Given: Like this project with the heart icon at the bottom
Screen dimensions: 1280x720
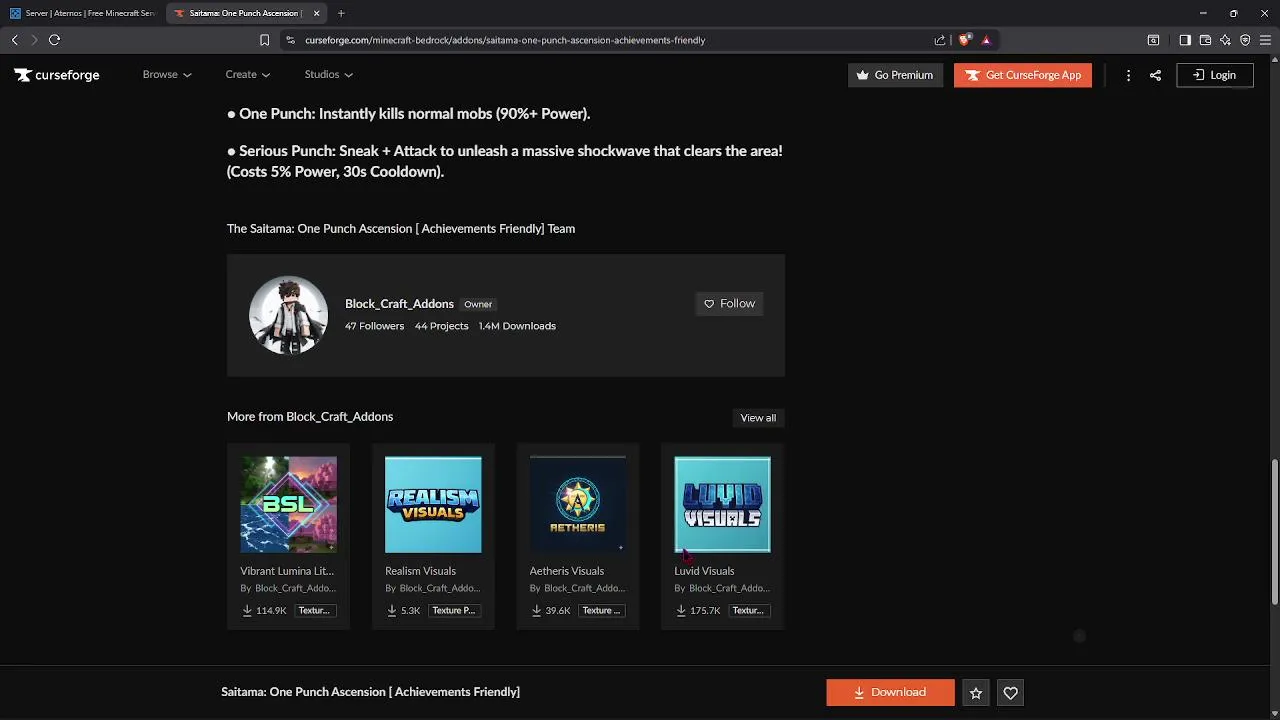Looking at the screenshot, I should 1010,693.
